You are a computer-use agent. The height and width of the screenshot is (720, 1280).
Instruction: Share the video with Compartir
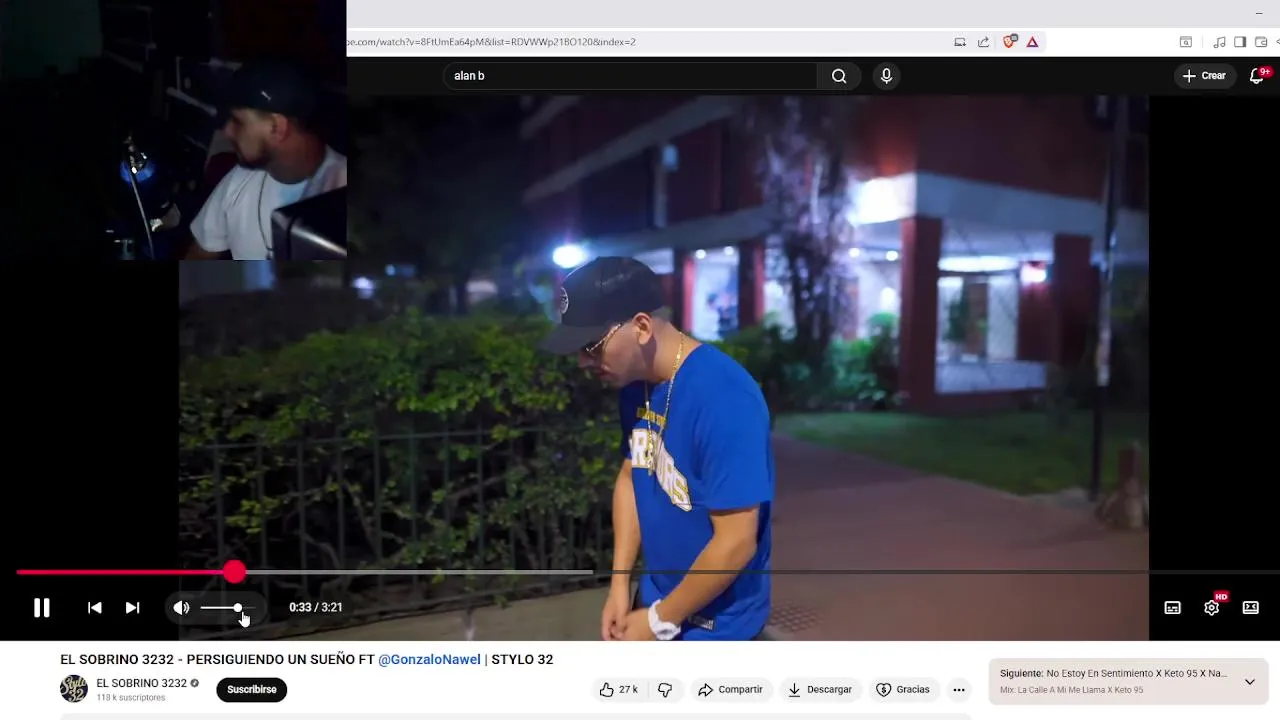pos(730,689)
